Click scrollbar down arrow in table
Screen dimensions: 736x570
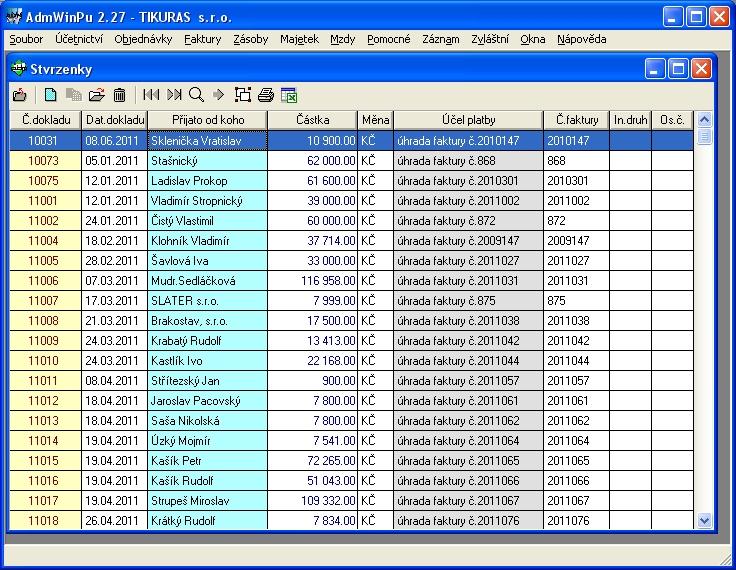(704, 520)
